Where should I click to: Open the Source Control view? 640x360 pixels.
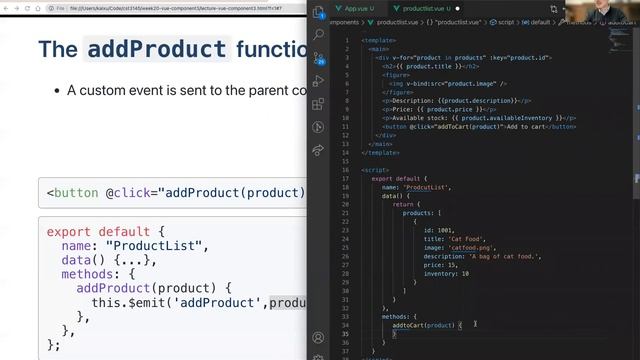(318, 58)
